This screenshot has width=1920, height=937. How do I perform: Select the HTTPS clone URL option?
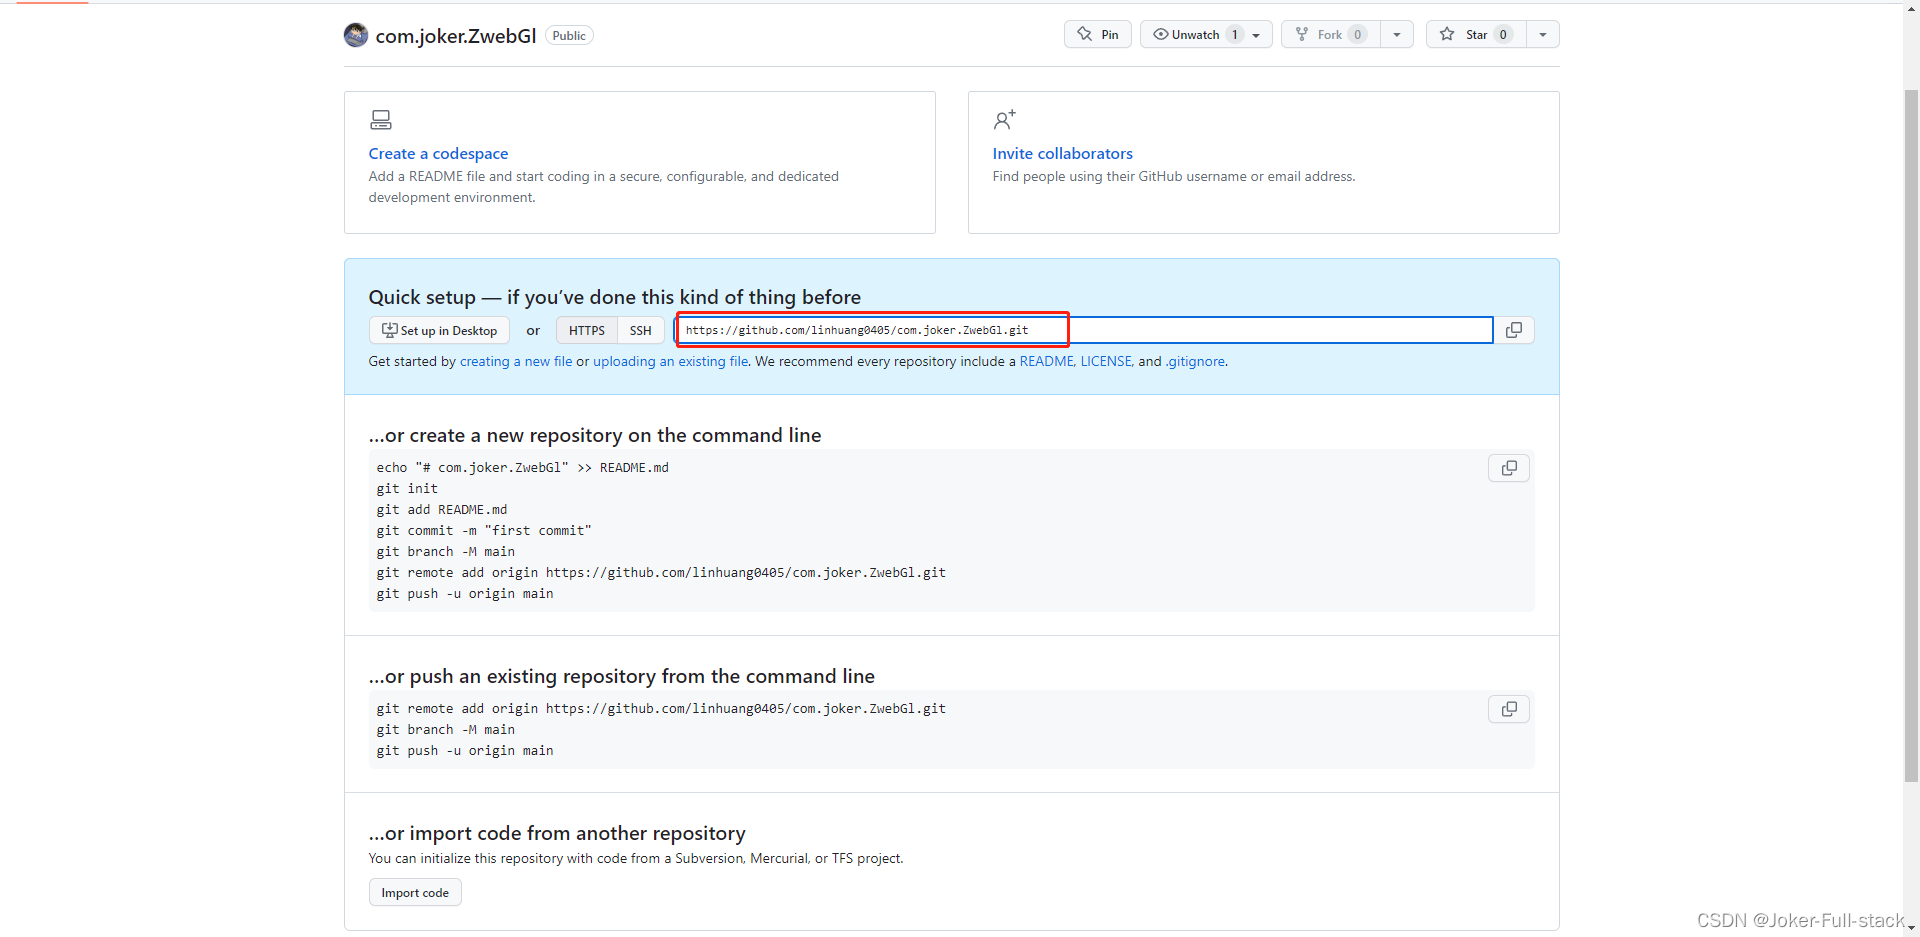tap(587, 330)
